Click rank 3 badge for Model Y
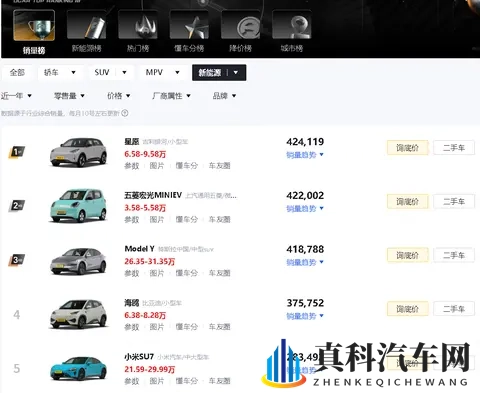 click(x=16, y=260)
